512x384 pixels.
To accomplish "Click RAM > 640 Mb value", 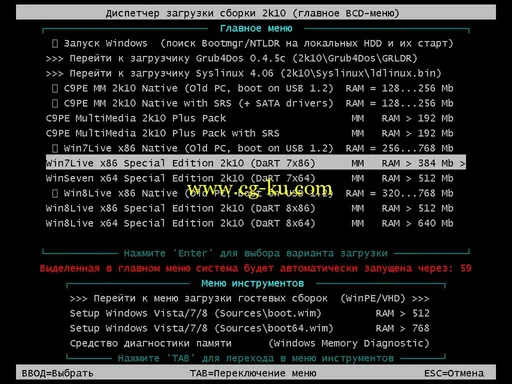I will [x=417, y=223].
